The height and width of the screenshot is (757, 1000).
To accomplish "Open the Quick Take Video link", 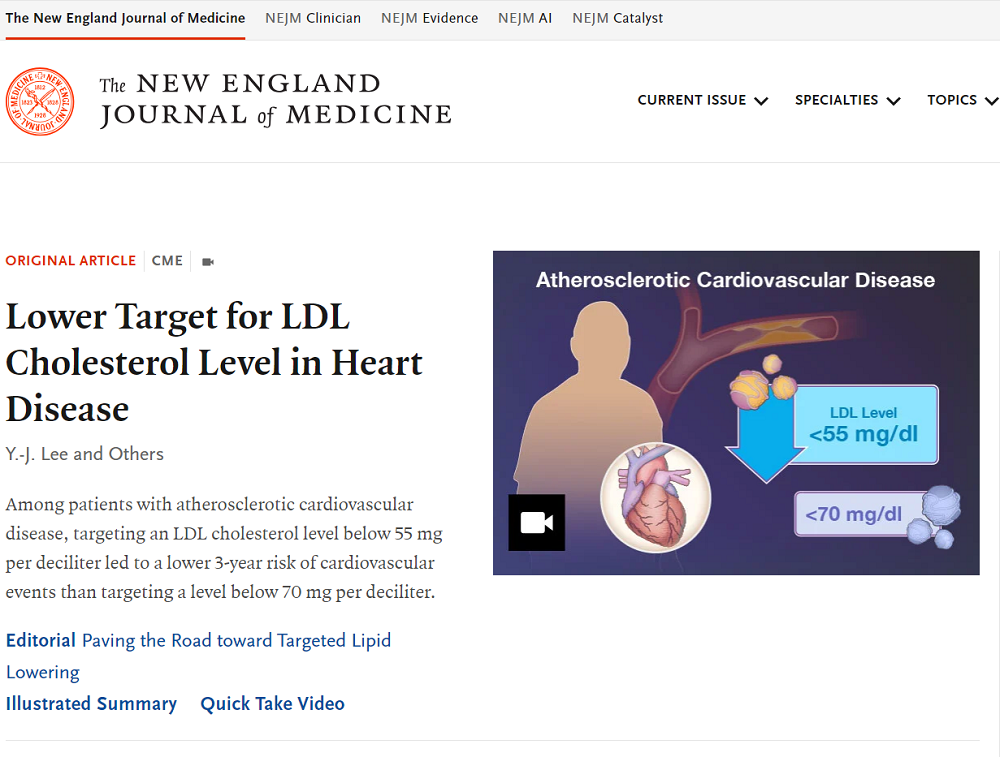I will (272, 704).
